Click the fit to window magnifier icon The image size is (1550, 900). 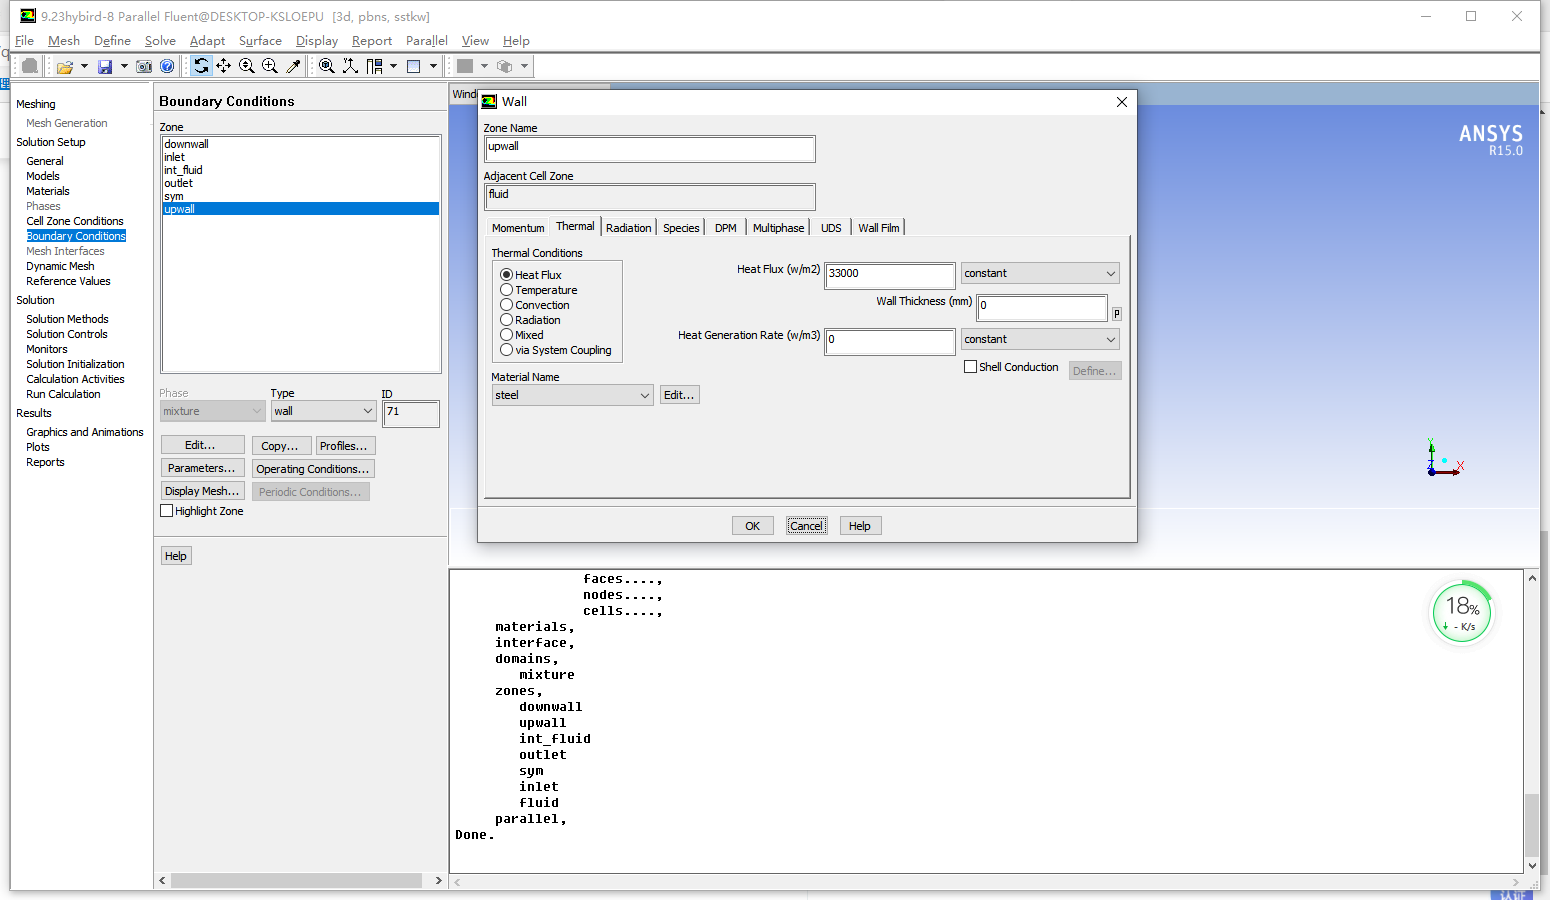pyautogui.click(x=326, y=66)
